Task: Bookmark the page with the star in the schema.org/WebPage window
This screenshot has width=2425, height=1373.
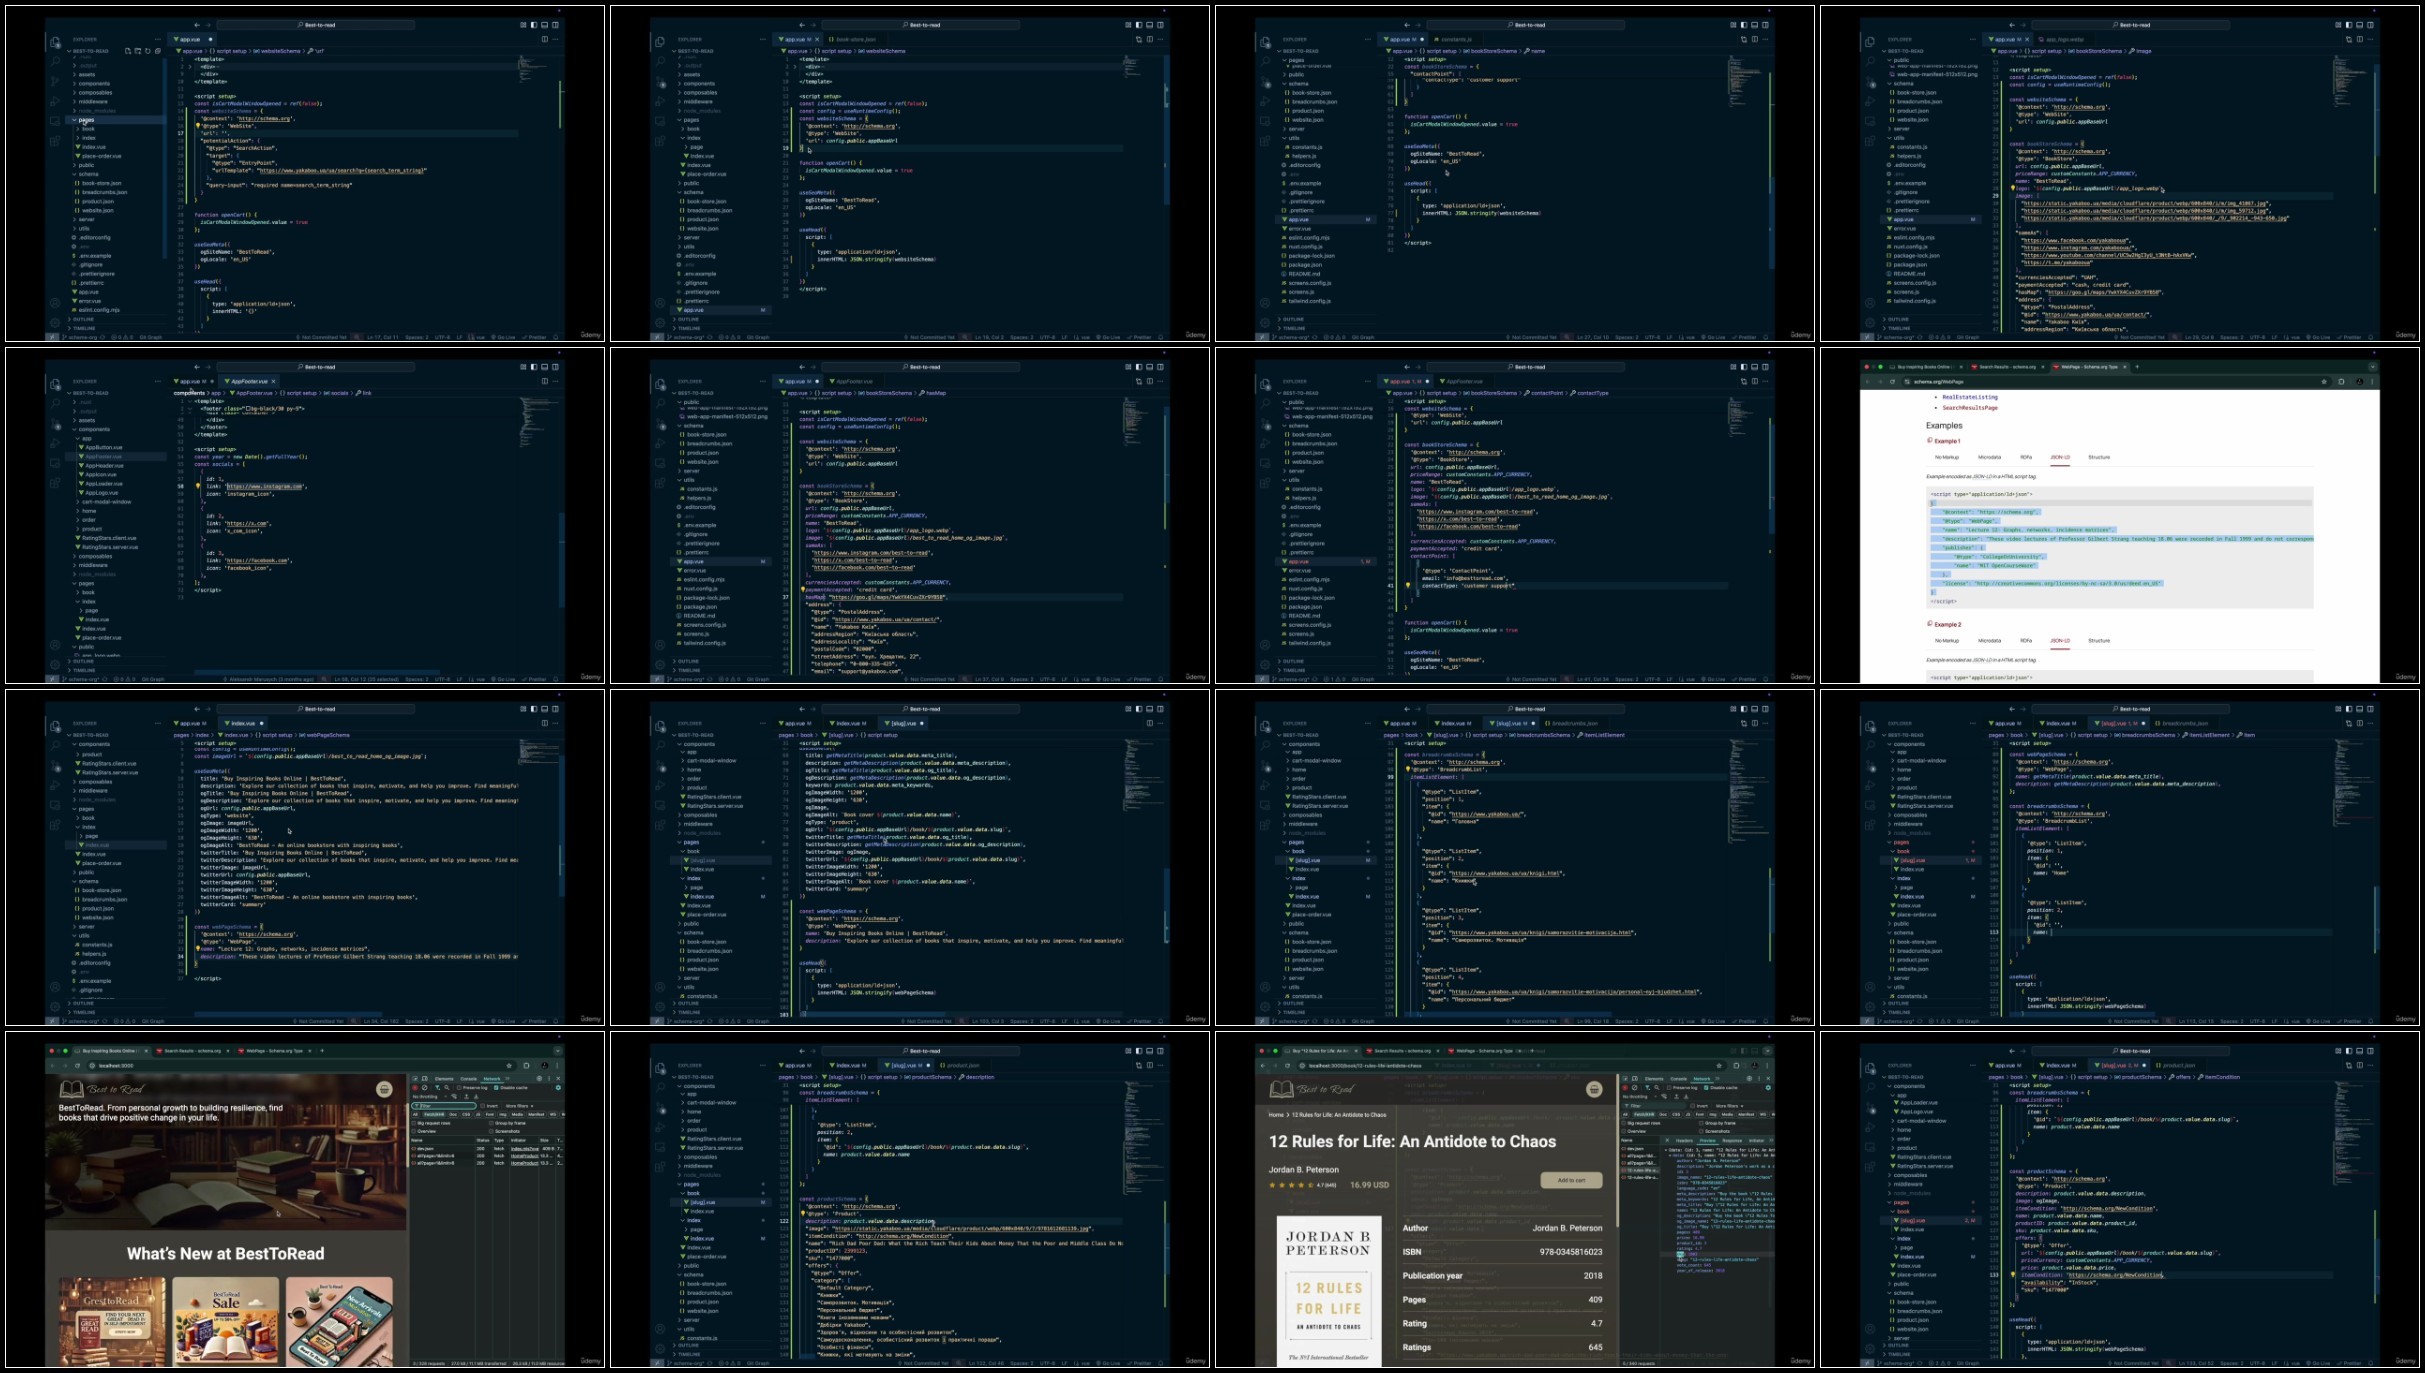Action: (2324, 382)
